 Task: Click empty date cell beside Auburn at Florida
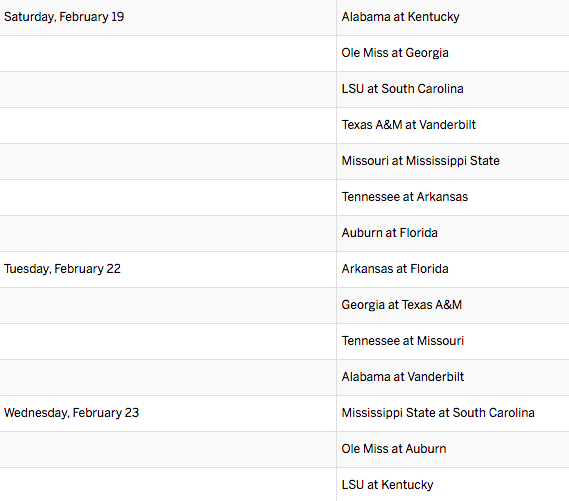pos(168,233)
